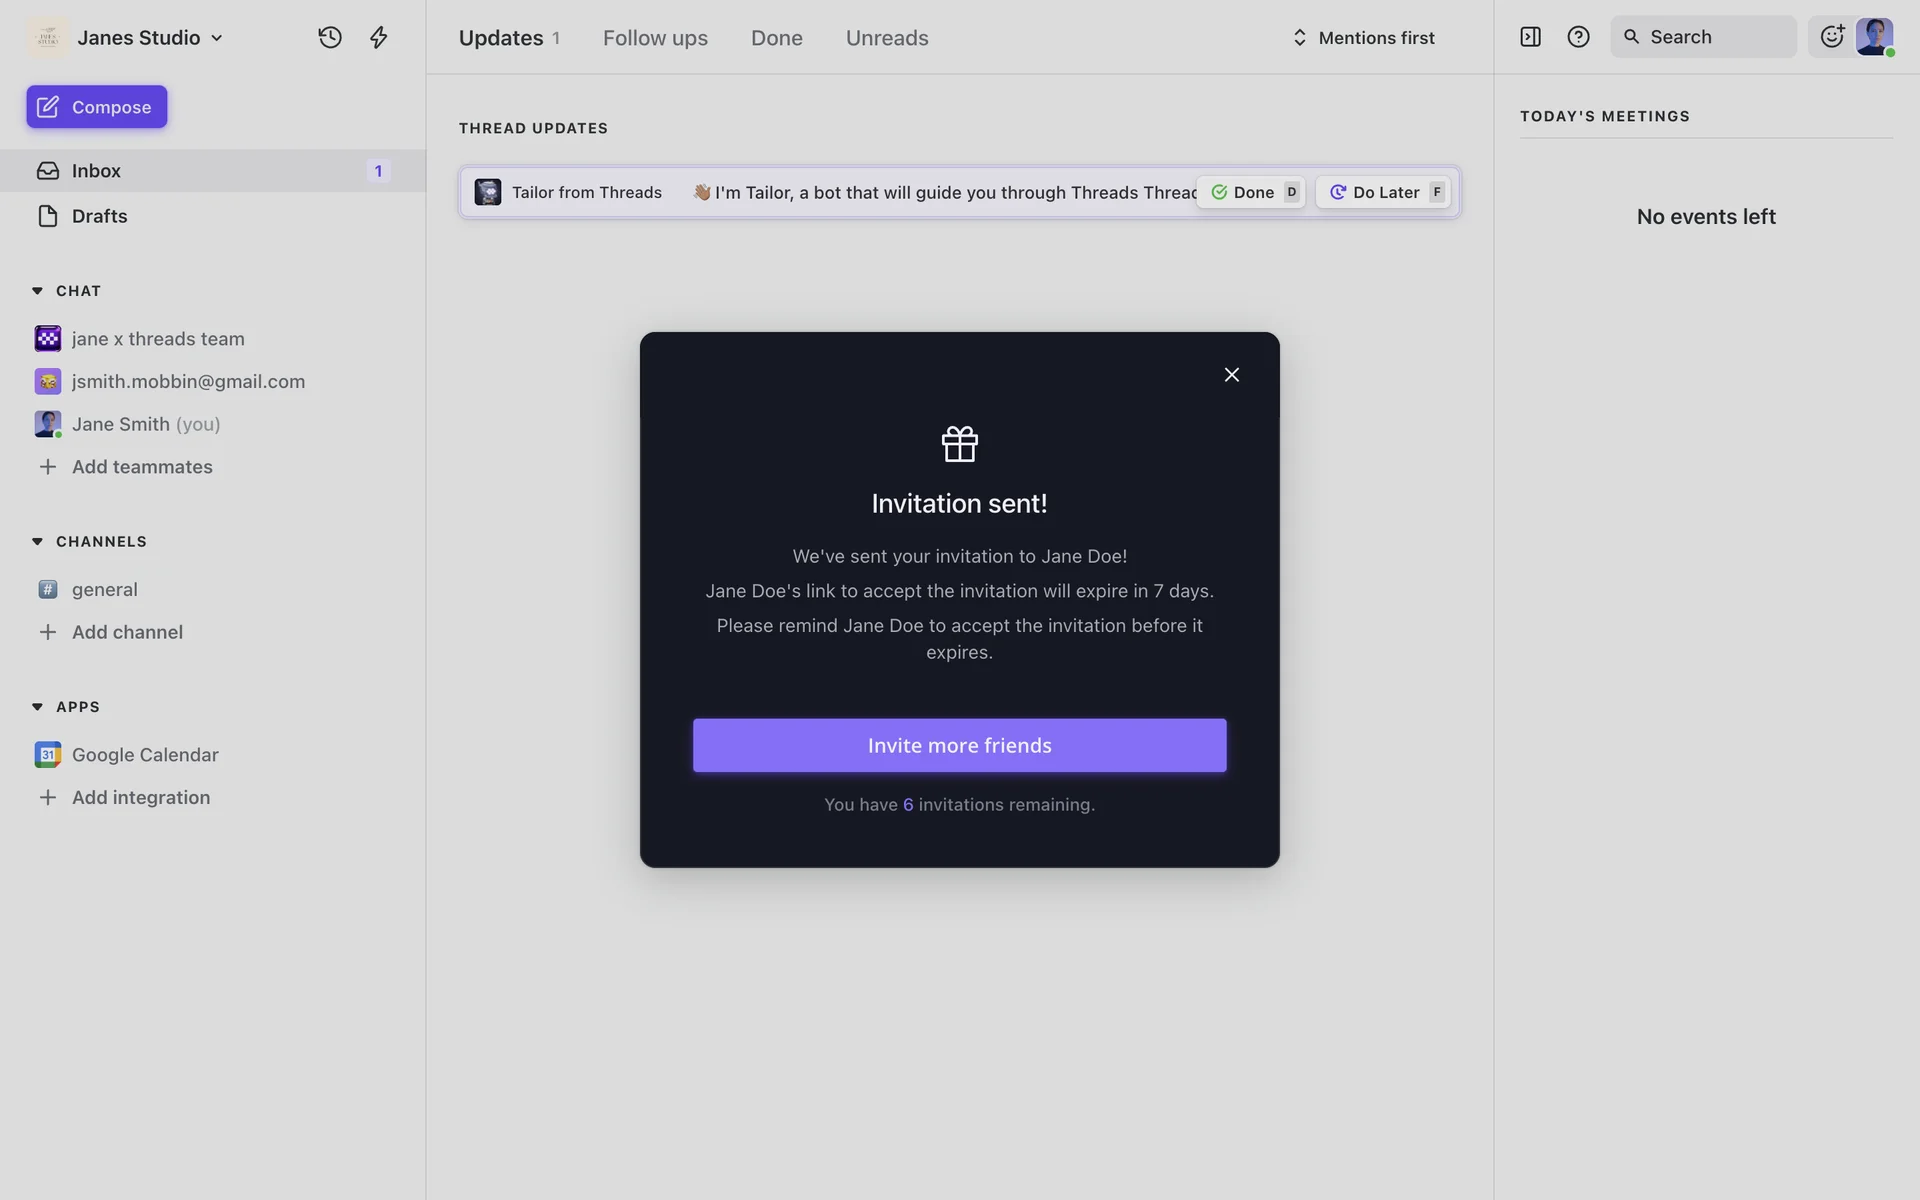Click the Invite more friends button

(959, 745)
